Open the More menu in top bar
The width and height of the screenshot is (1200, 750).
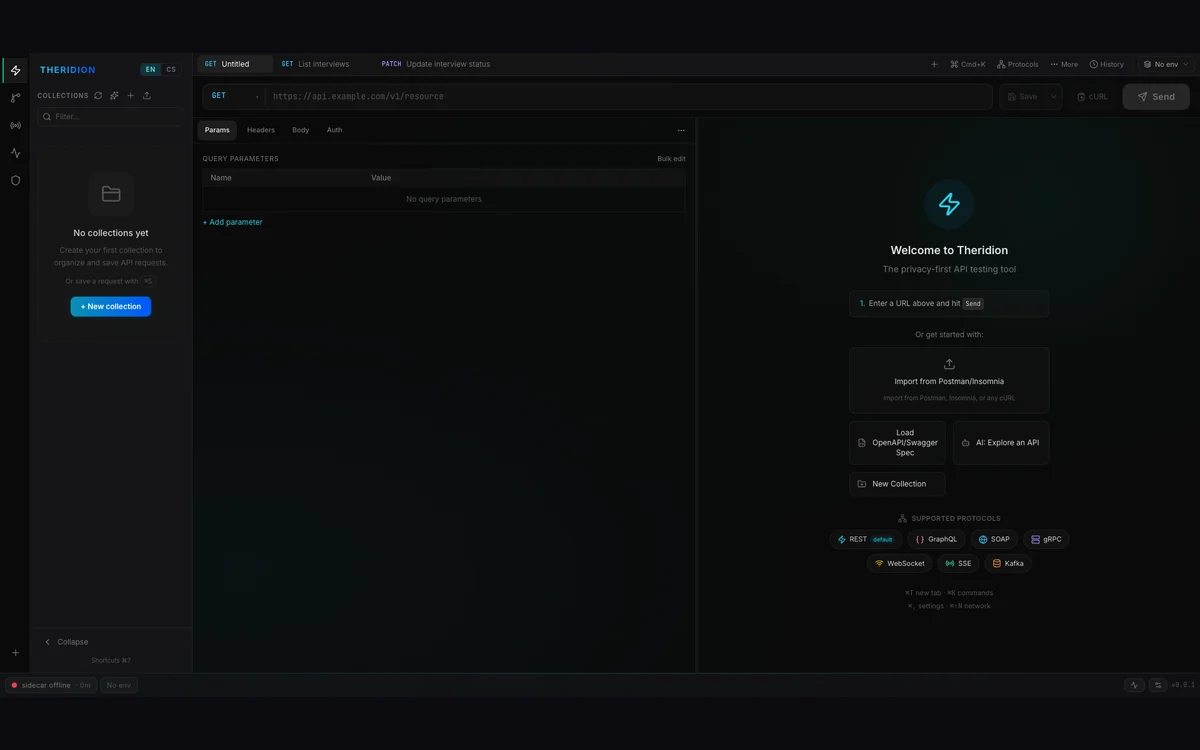1064,64
